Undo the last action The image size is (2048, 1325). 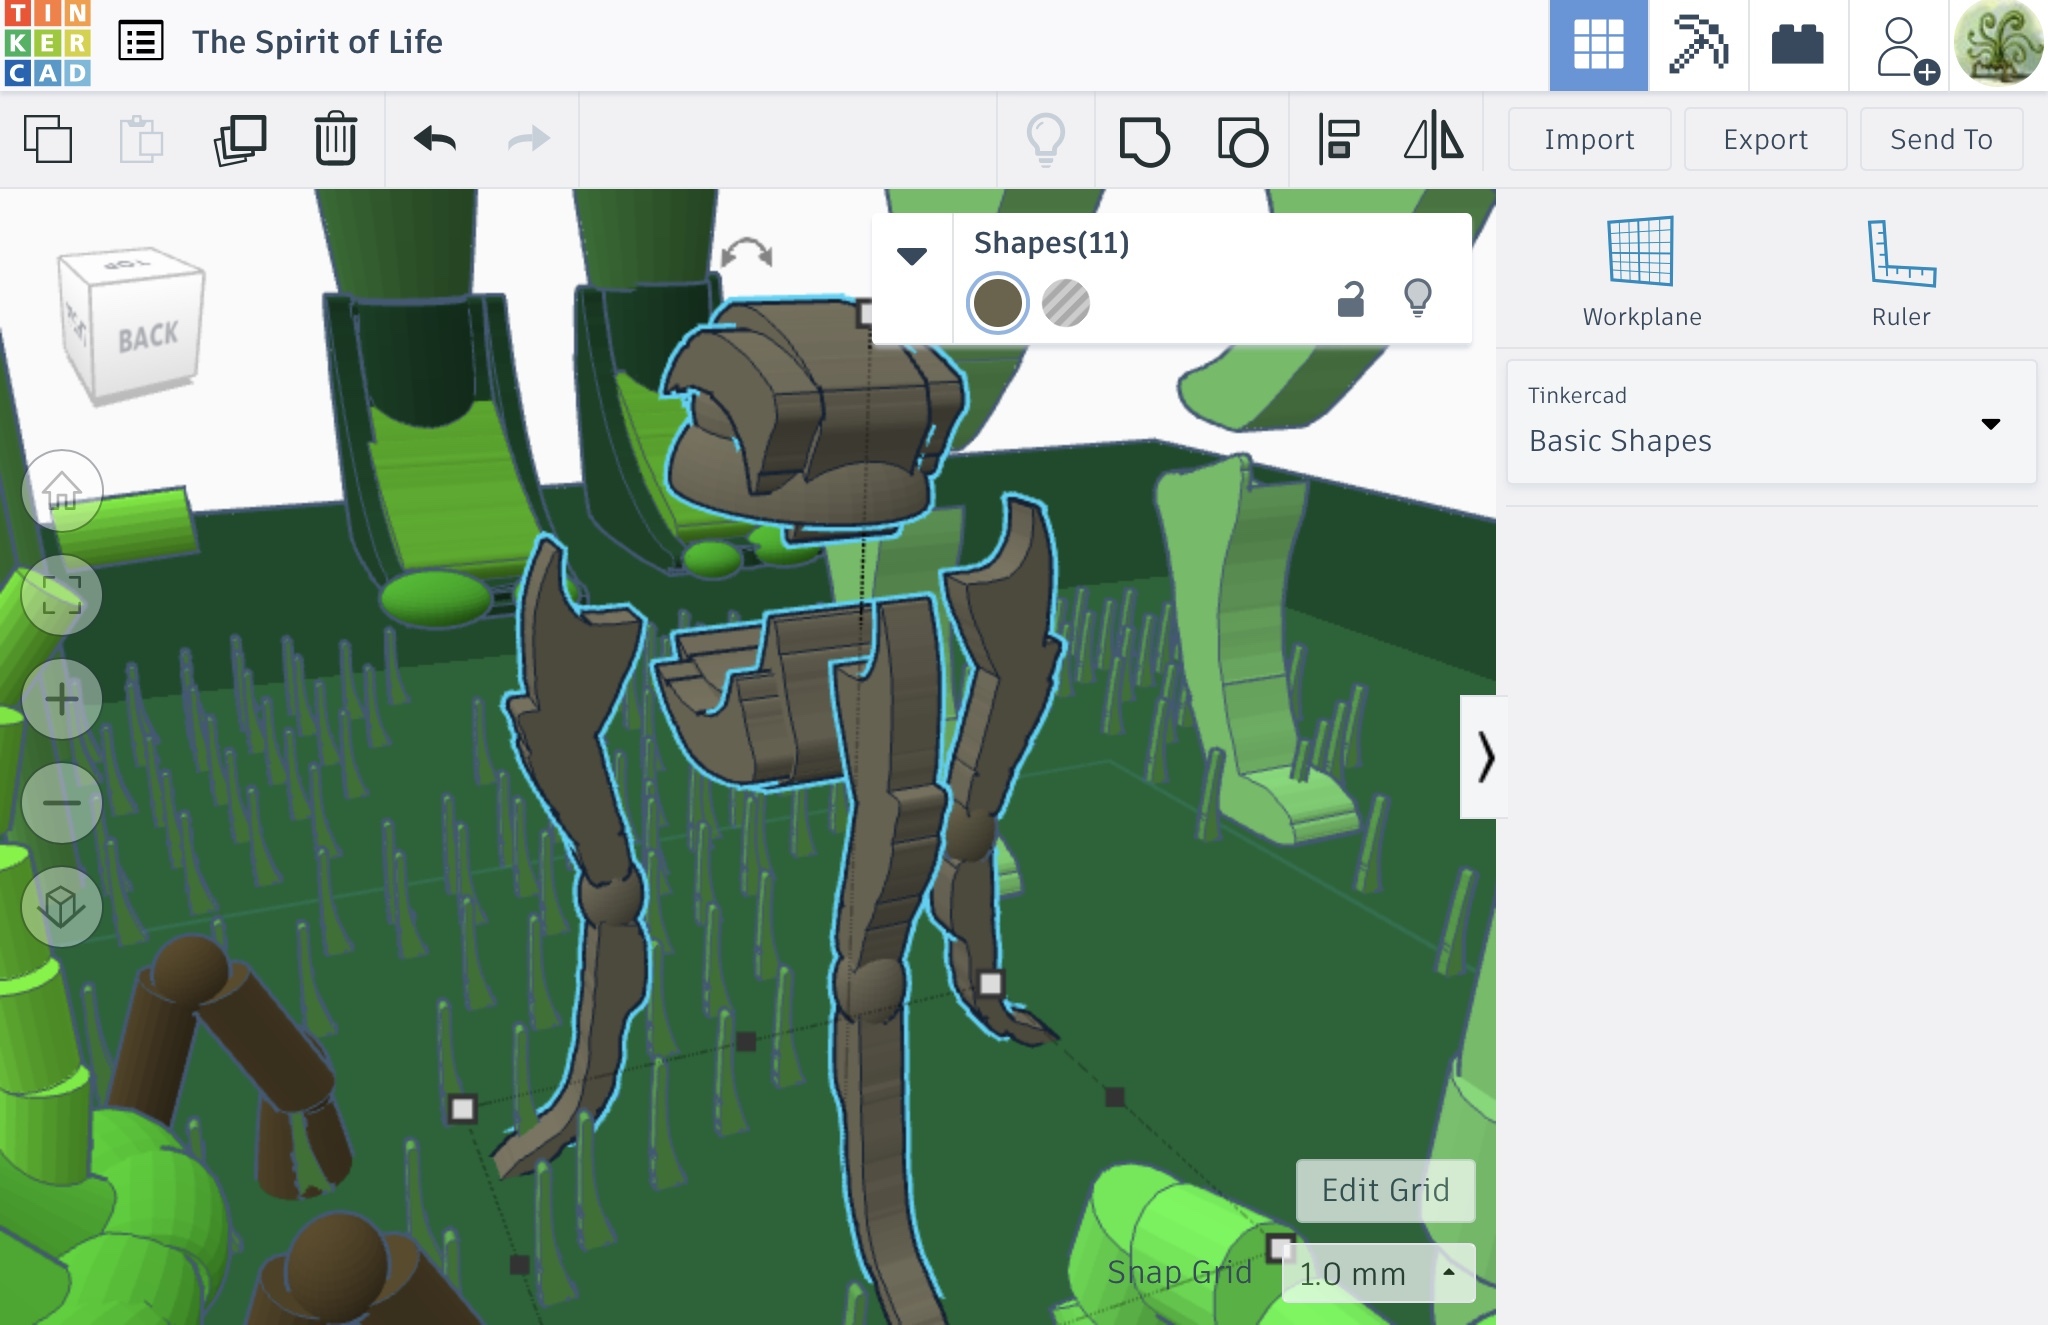point(435,138)
